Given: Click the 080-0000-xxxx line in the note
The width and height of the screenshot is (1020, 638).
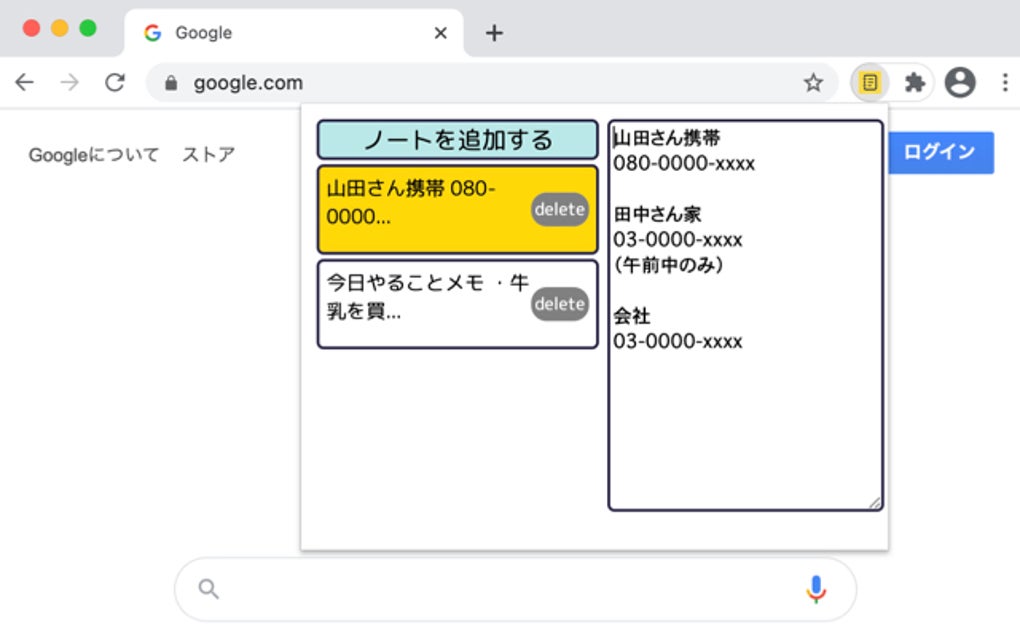Looking at the screenshot, I should [x=684, y=163].
